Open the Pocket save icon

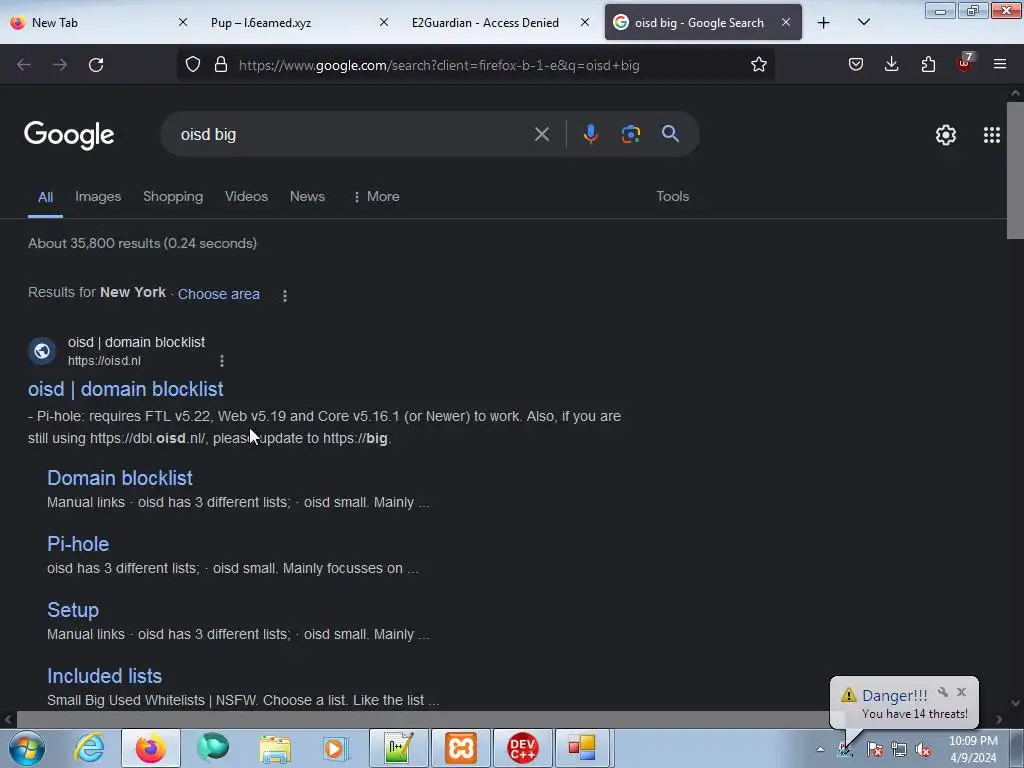point(856,65)
